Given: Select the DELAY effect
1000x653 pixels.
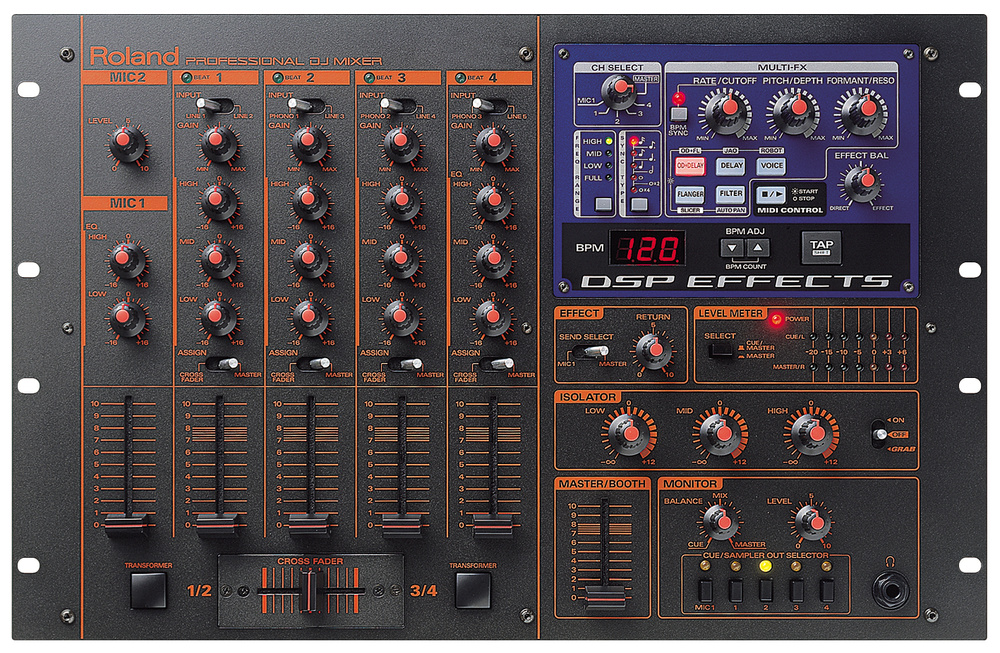Looking at the screenshot, I should [x=730, y=164].
